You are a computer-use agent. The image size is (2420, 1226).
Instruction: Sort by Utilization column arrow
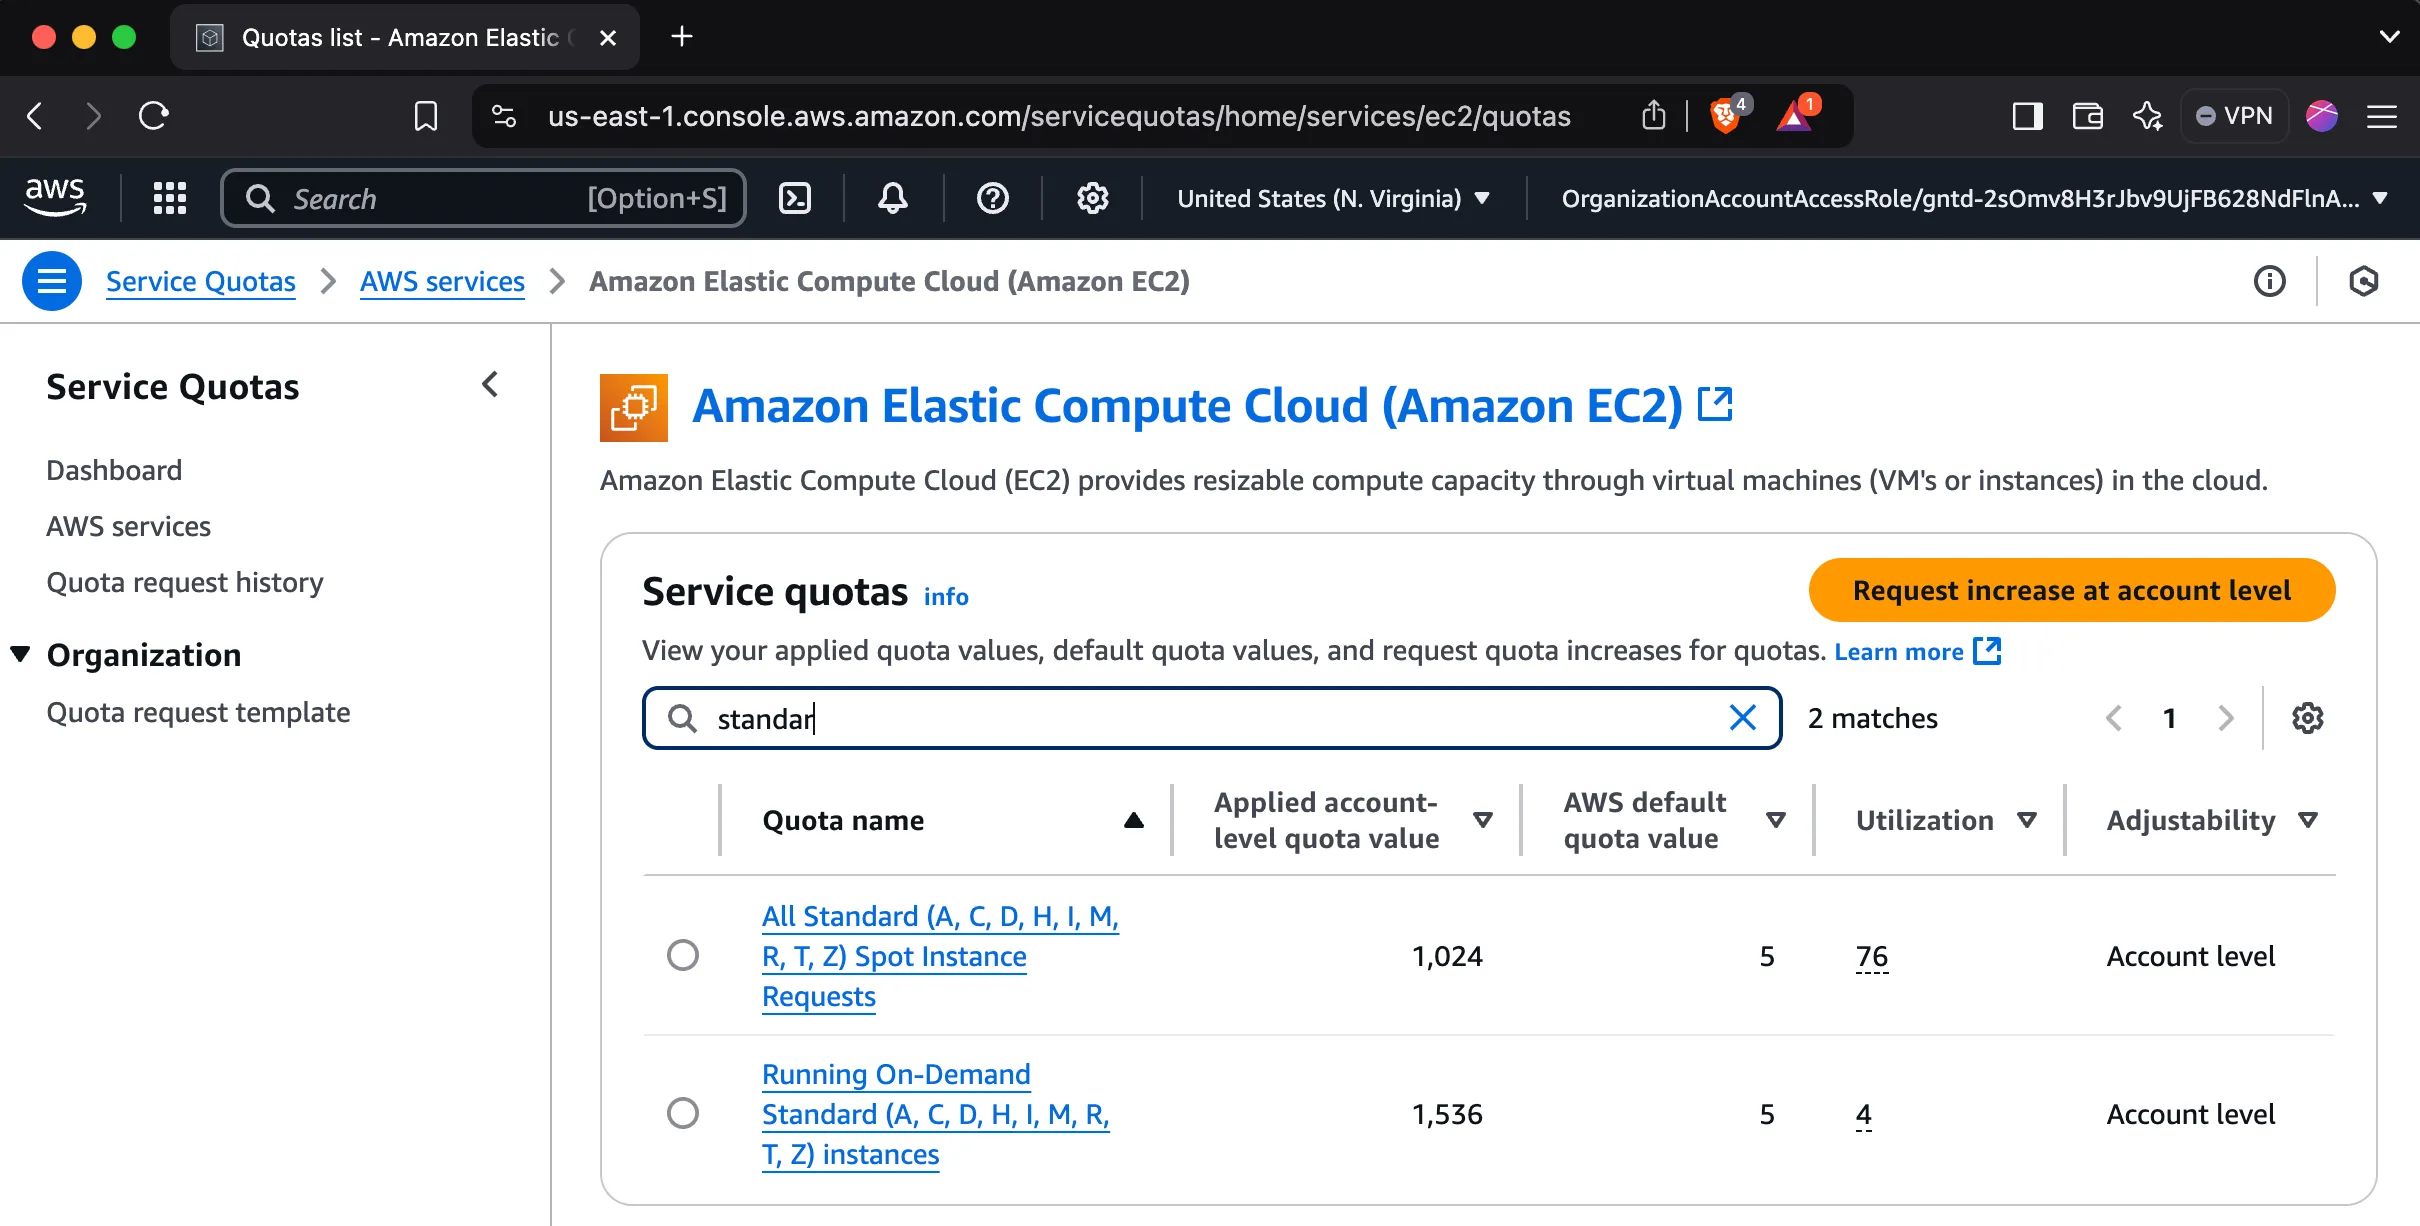2027,820
